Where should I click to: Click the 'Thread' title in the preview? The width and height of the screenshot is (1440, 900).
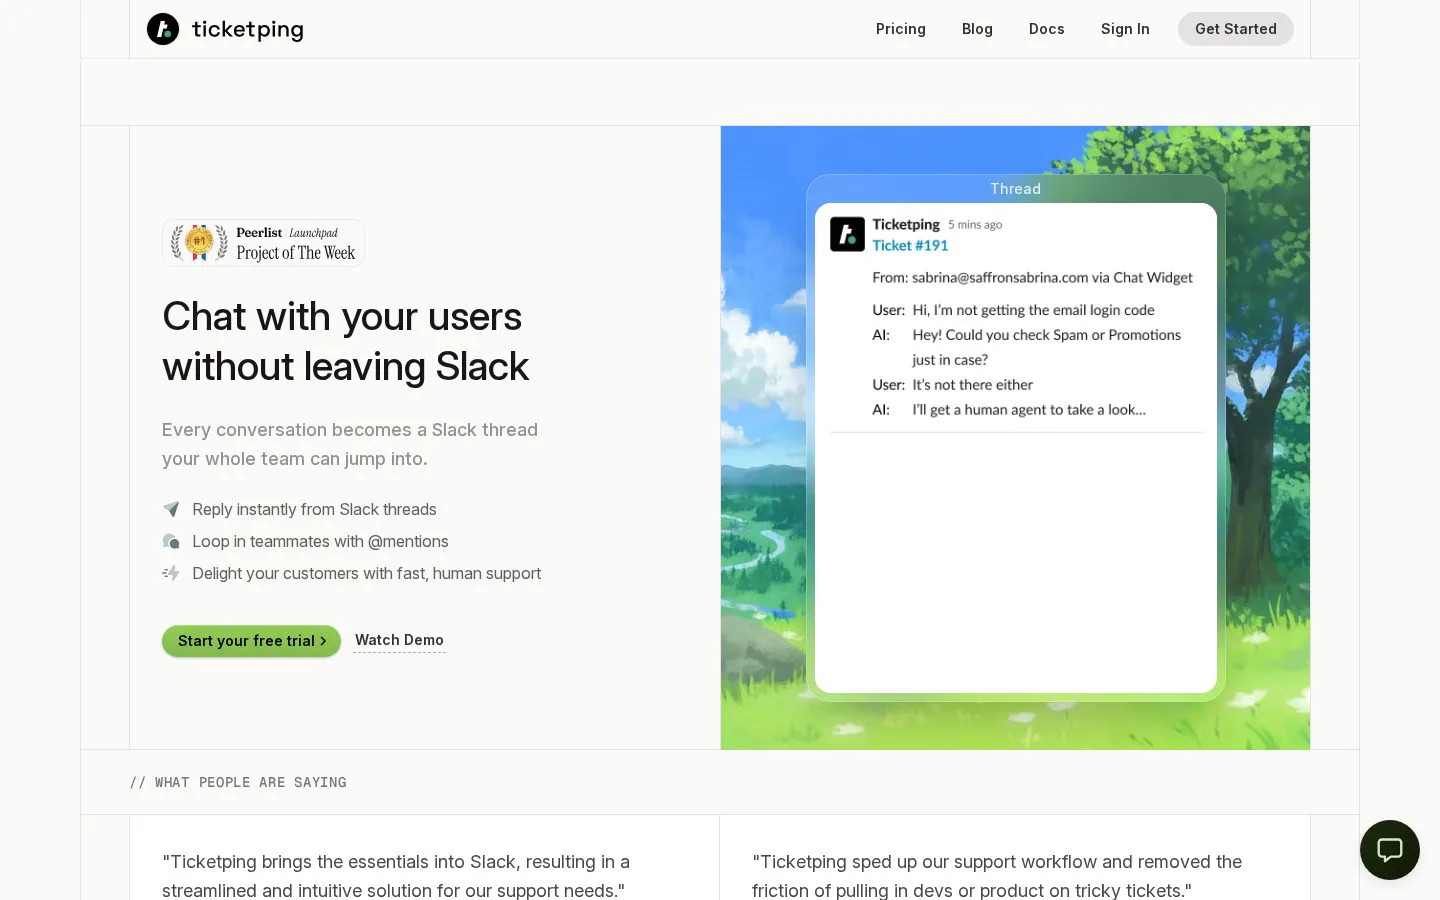point(1015,189)
